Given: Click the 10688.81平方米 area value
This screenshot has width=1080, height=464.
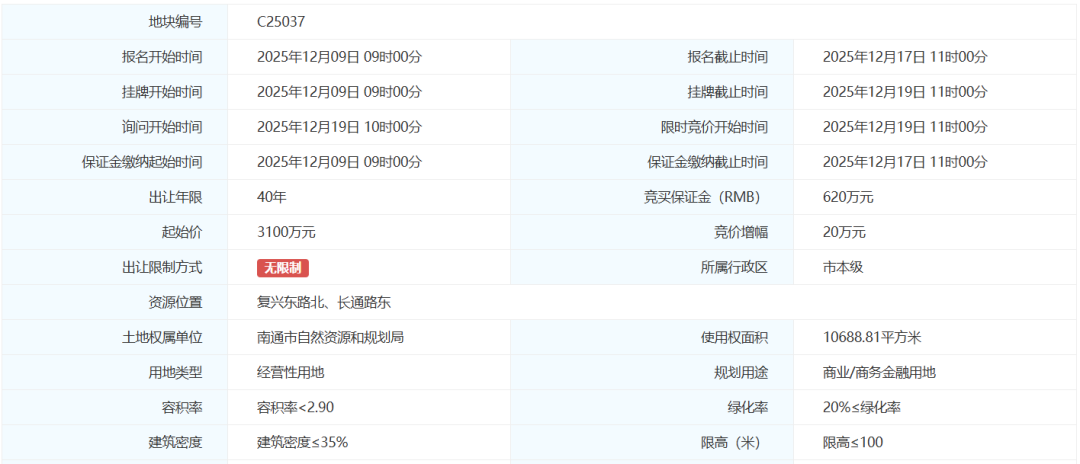Looking at the screenshot, I should 872,337.
